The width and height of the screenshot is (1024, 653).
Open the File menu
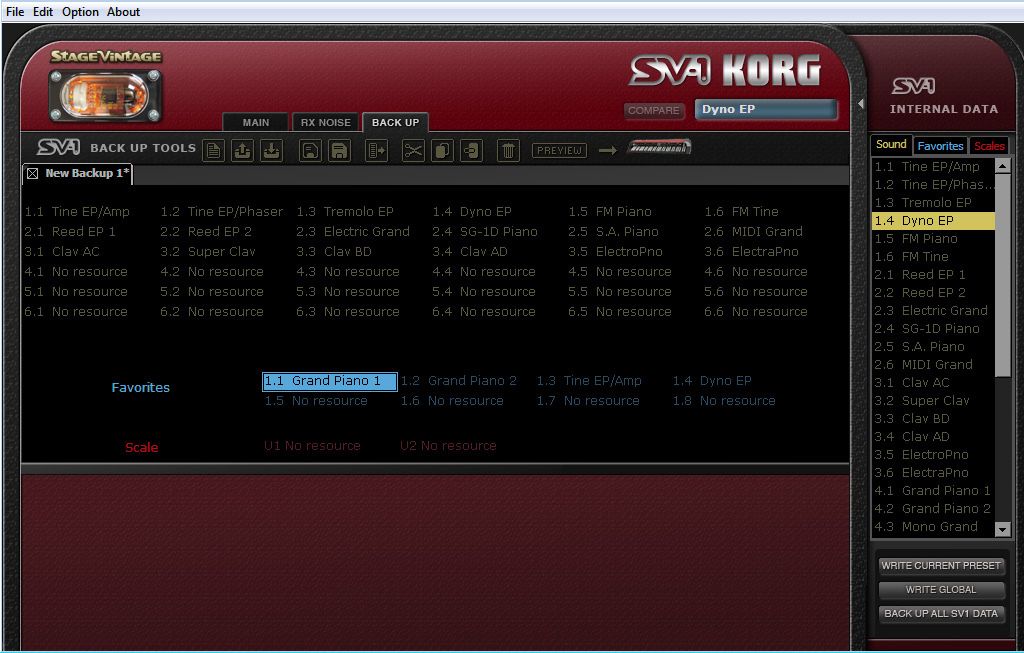coord(15,11)
